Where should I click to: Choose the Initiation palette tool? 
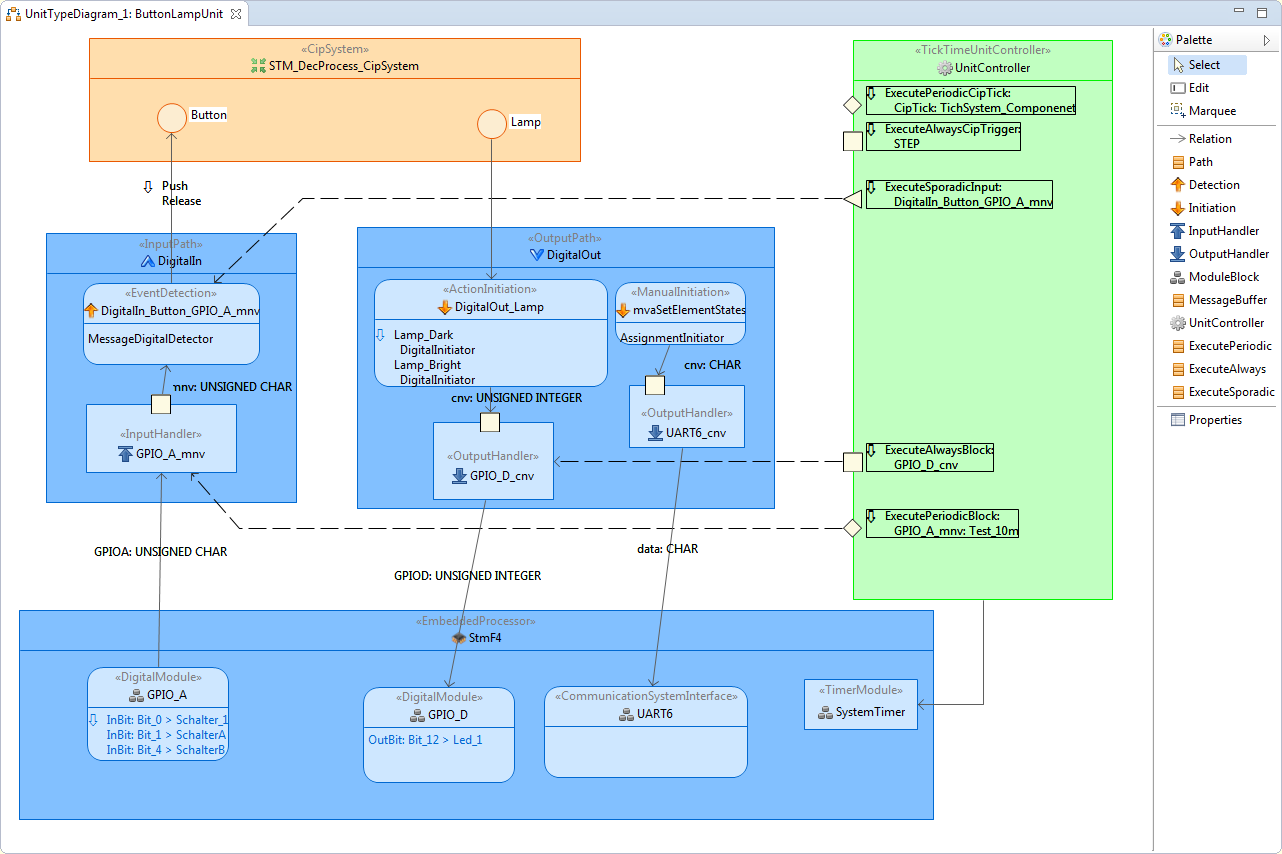pos(1211,208)
